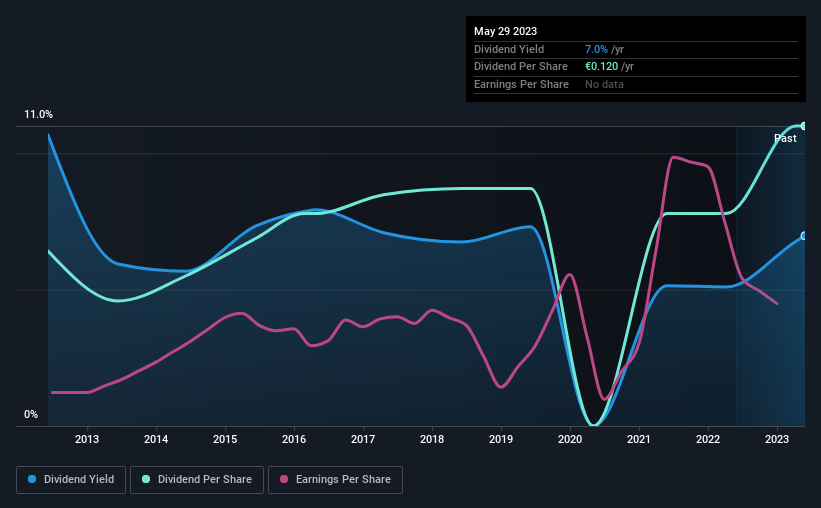The height and width of the screenshot is (508, 821).
Task: Select the teal endpoint marker on the chart
Action: coord(803,126)
